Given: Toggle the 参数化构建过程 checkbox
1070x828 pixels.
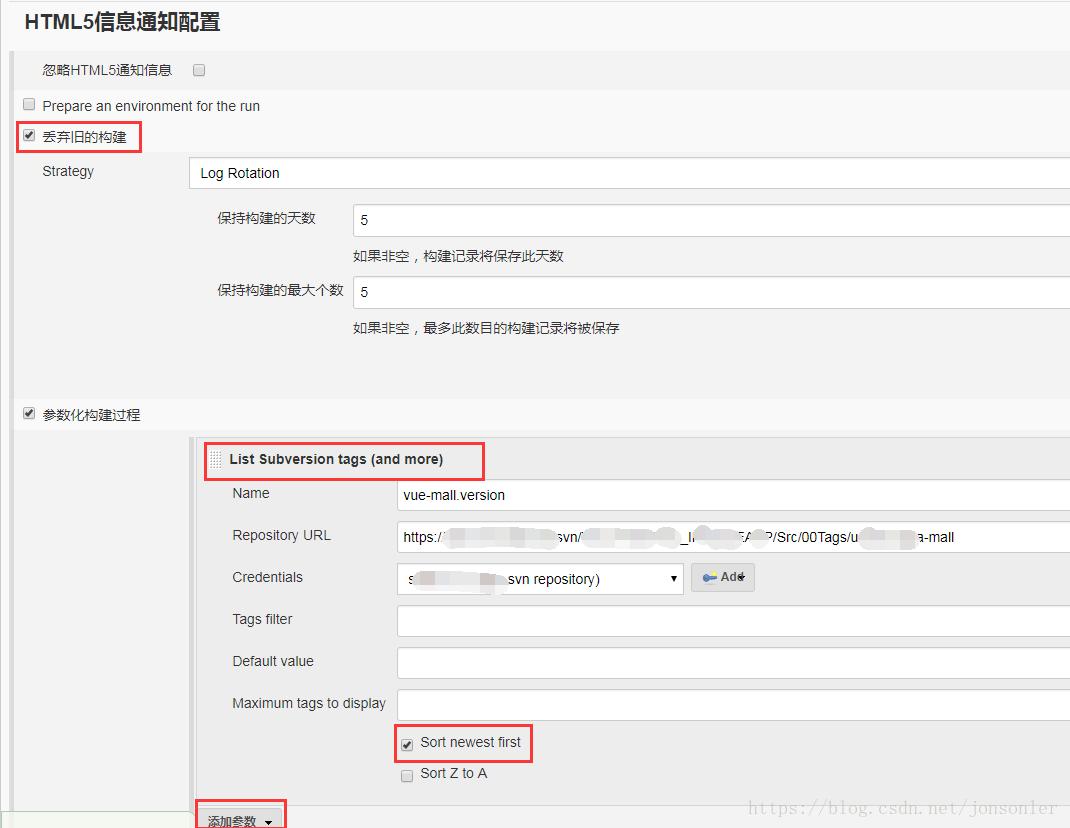Looking at the screenshot, I should tap(29, 413).
